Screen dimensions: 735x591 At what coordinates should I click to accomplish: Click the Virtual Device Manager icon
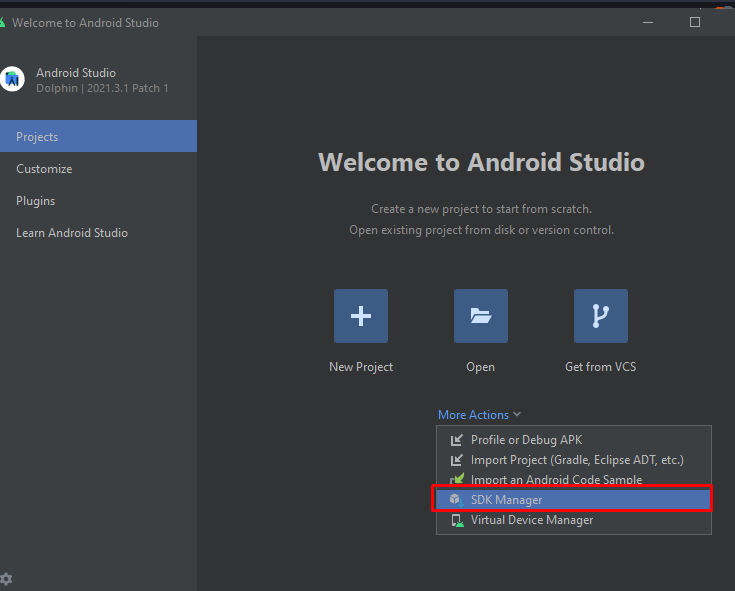pyautogui.click(x=456, y=520)
